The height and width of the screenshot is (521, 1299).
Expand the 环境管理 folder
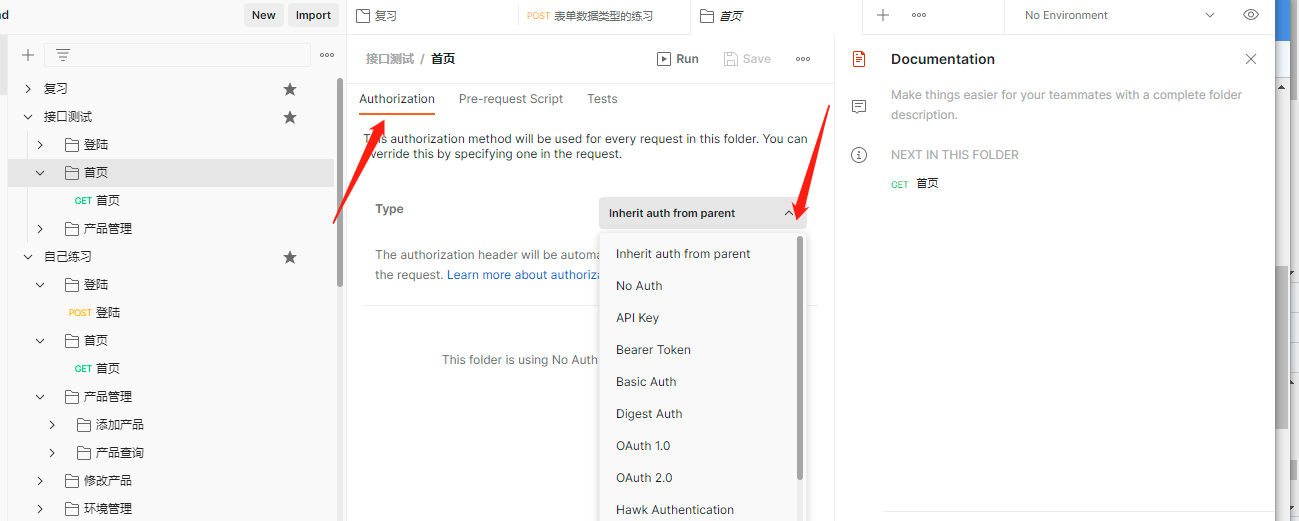pos(40,509)
